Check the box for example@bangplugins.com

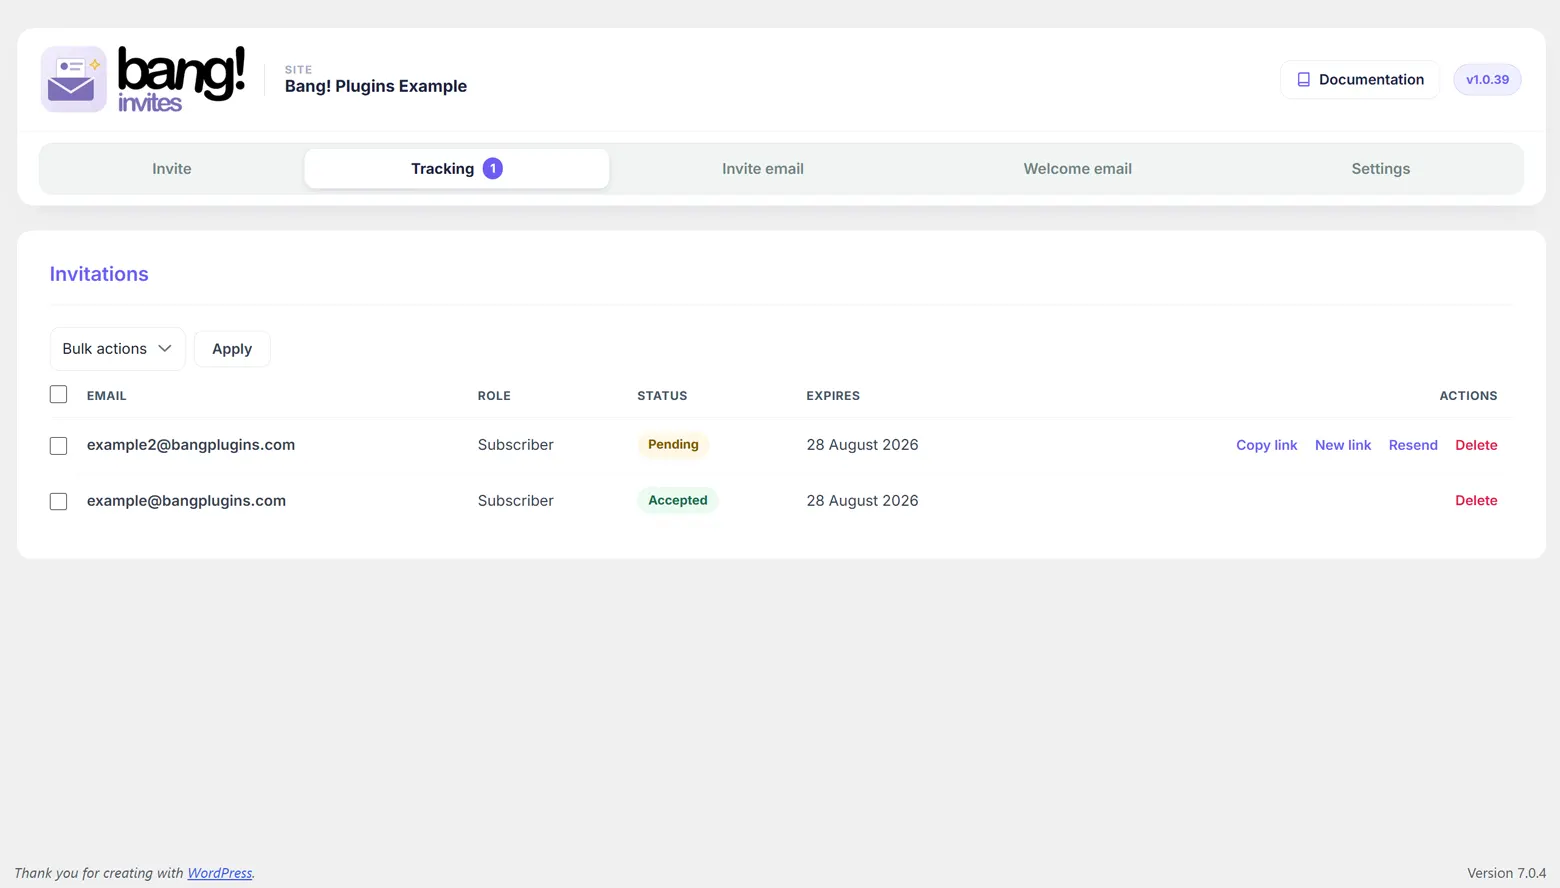click(58, 501)
